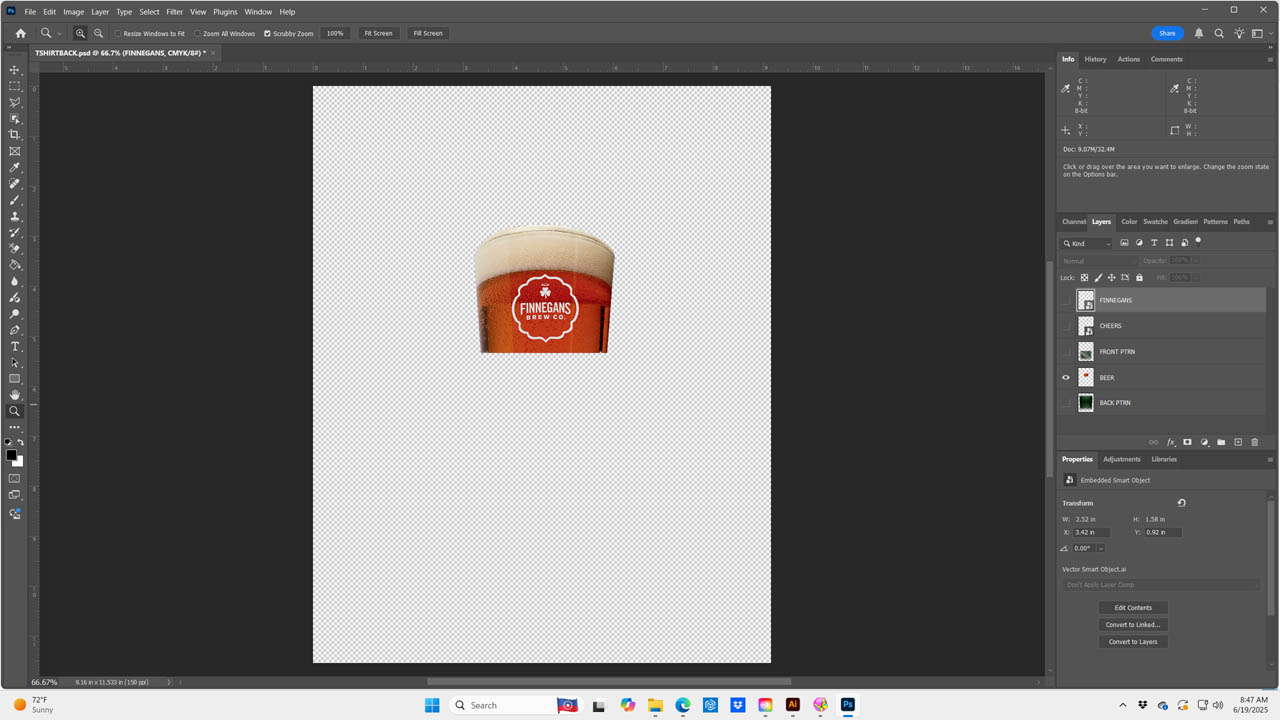This screenshot has height=720, width=1280.
Task: Add layer style via fx icon
Action: coord(1171,442)
